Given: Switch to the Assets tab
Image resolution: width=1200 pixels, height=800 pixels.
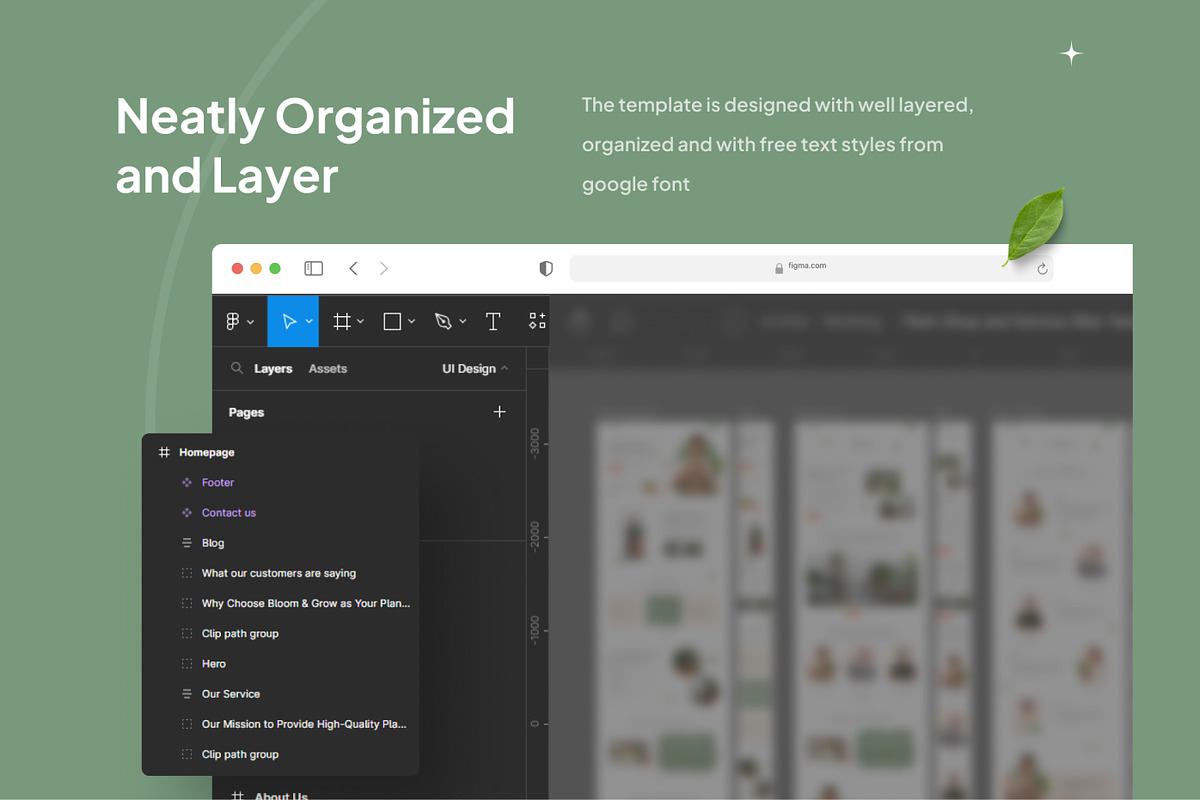Looking at the screenshot, I should point(328,368).
